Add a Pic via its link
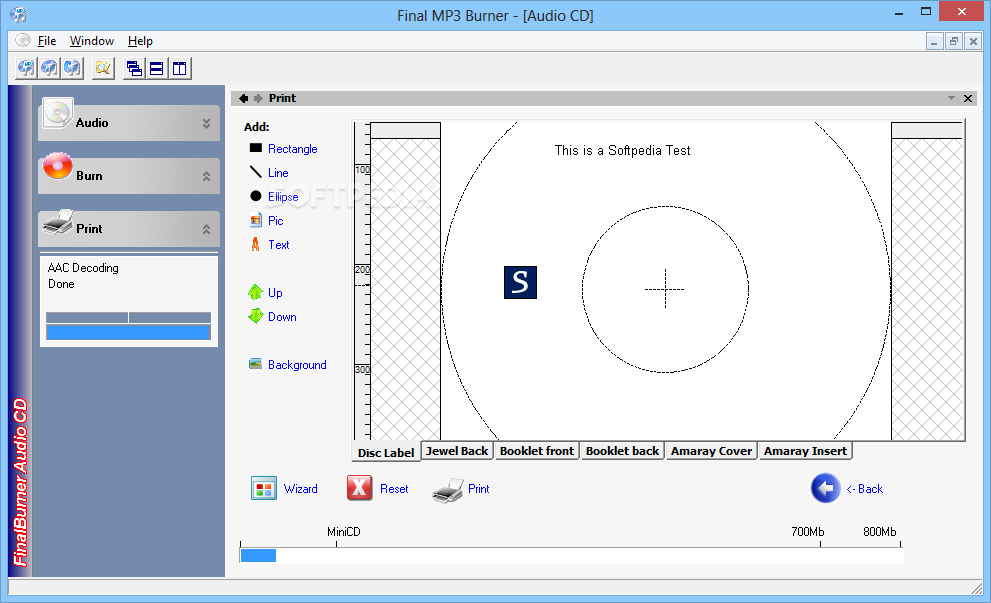The height and width of the screenshot is (603, 991). click(x=276, y=221)
